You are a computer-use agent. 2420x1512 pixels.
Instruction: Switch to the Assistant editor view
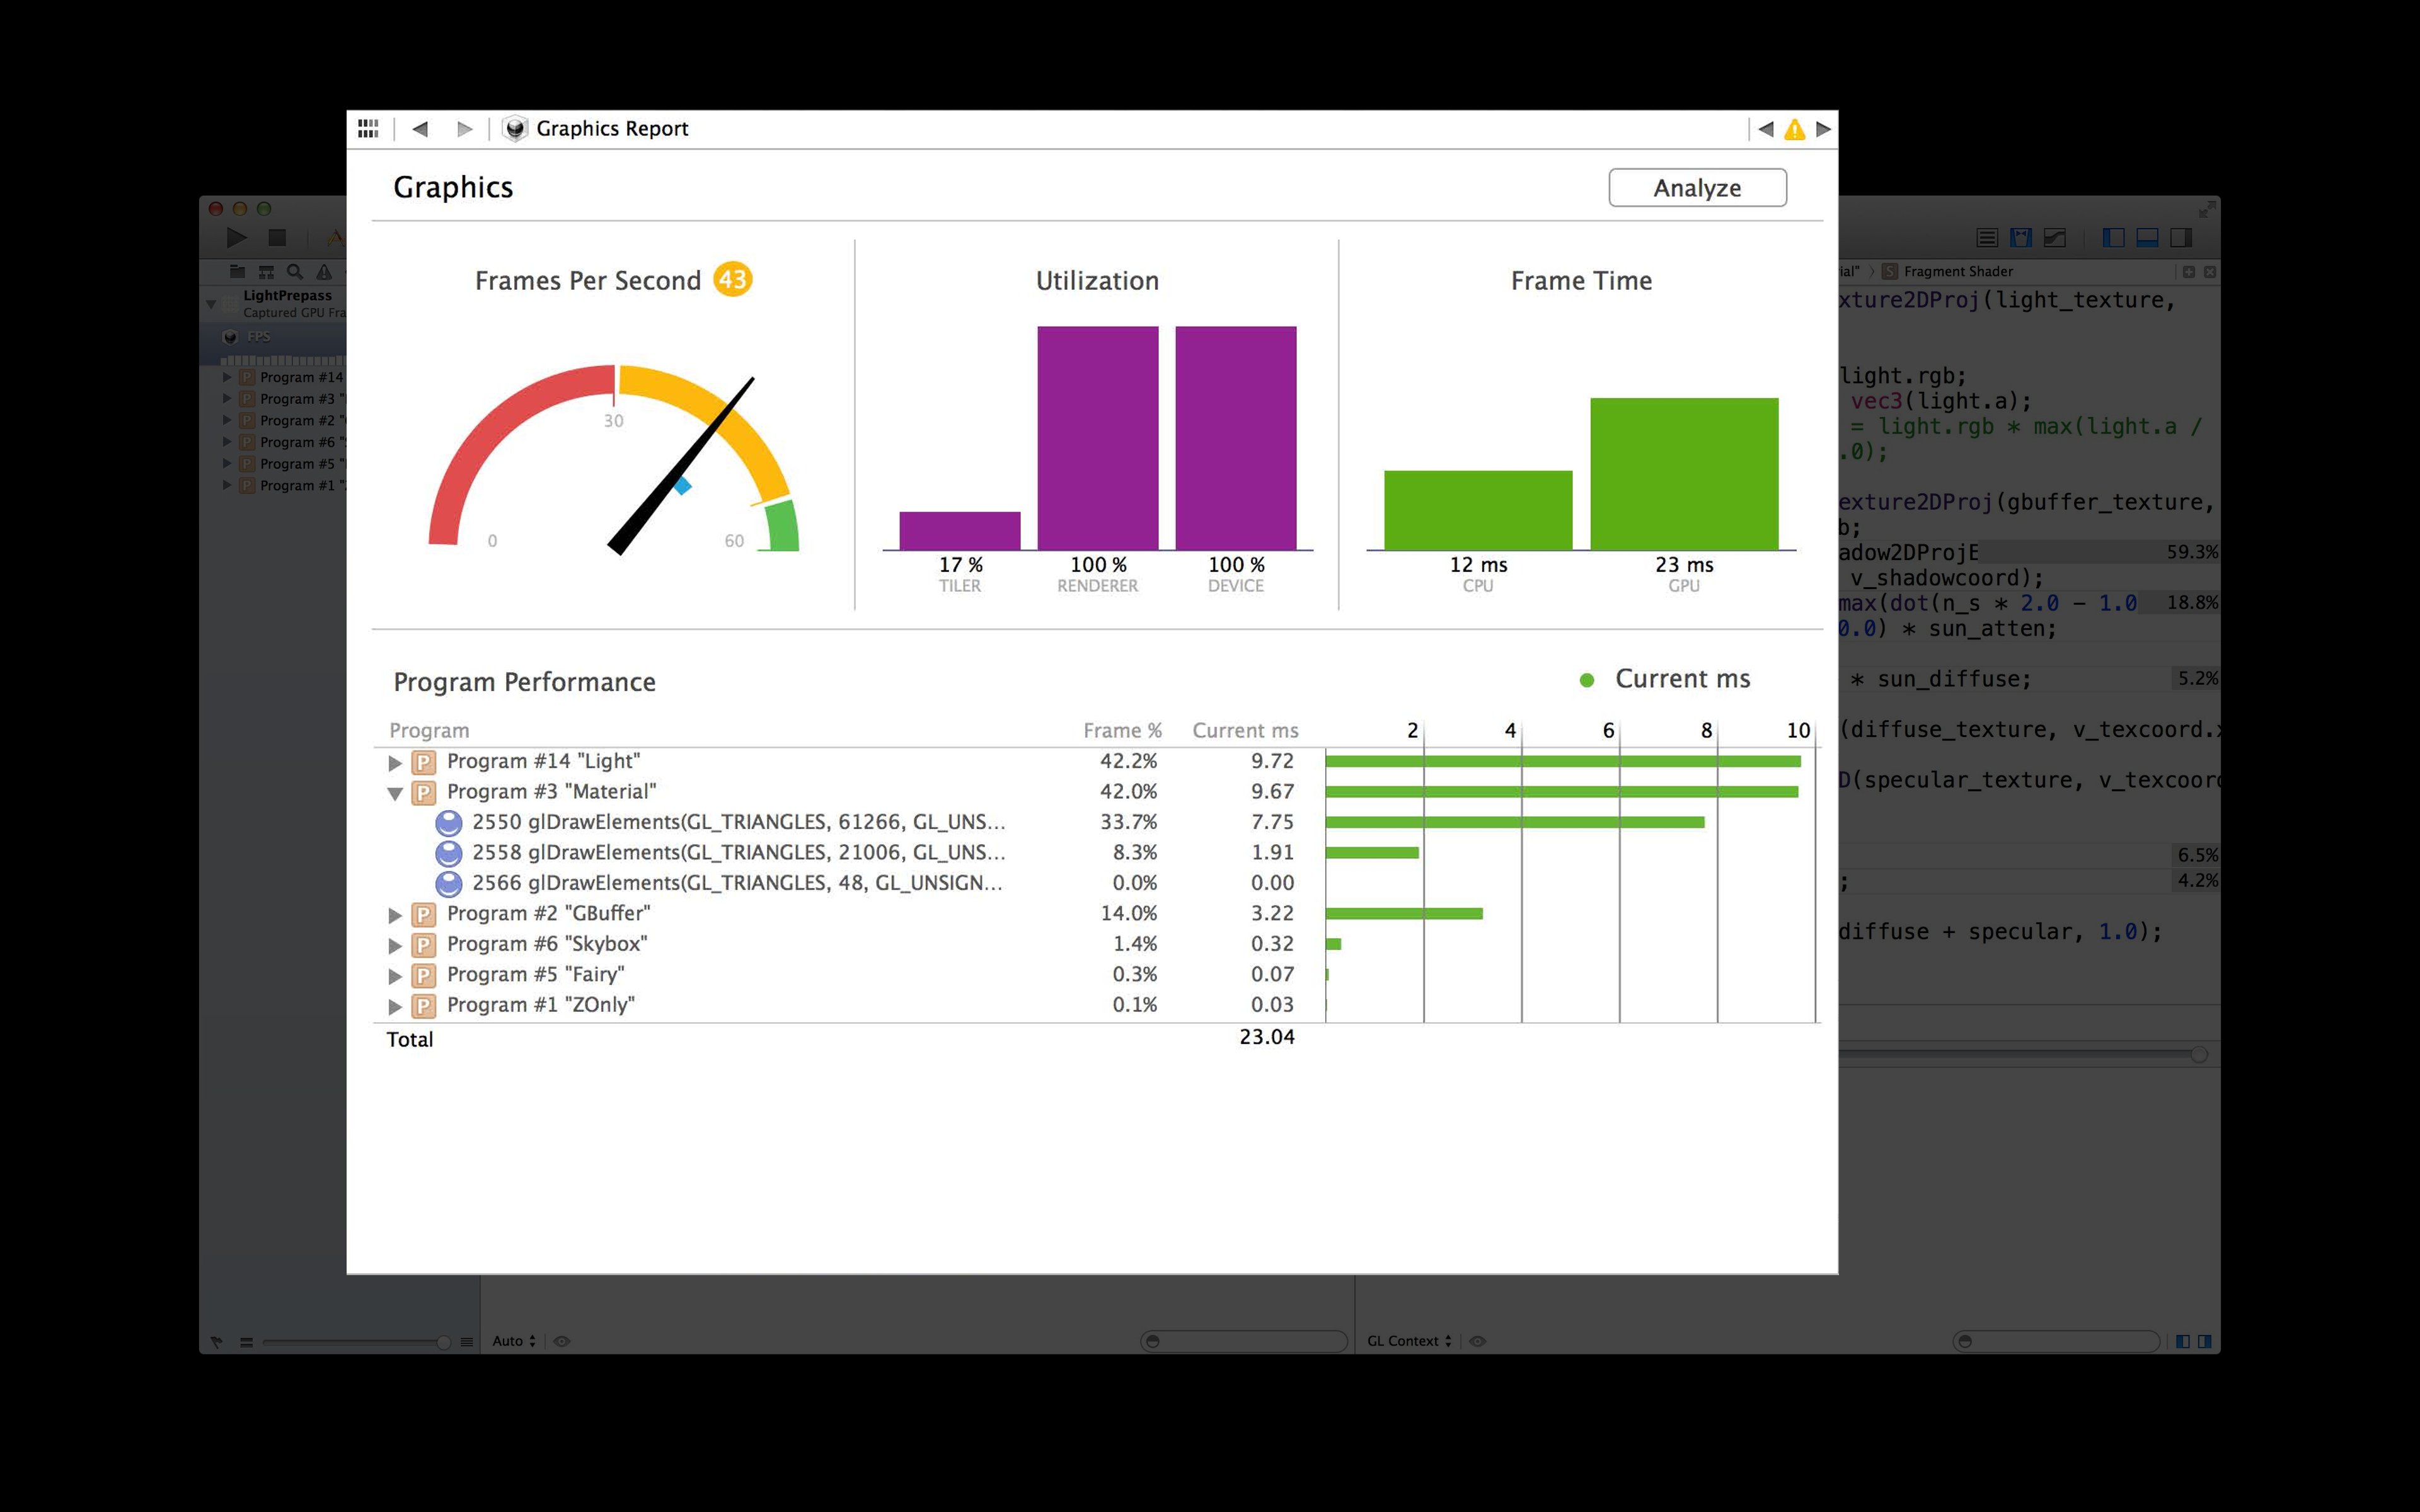click(x=2021, y=238)
